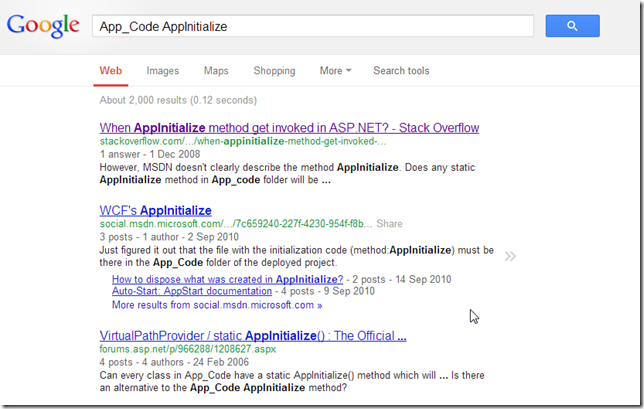Click '4 posts - 4 authors - 24 Feb 2006' text
This screenshot has height=409, width=644.
tap(174, 362)
